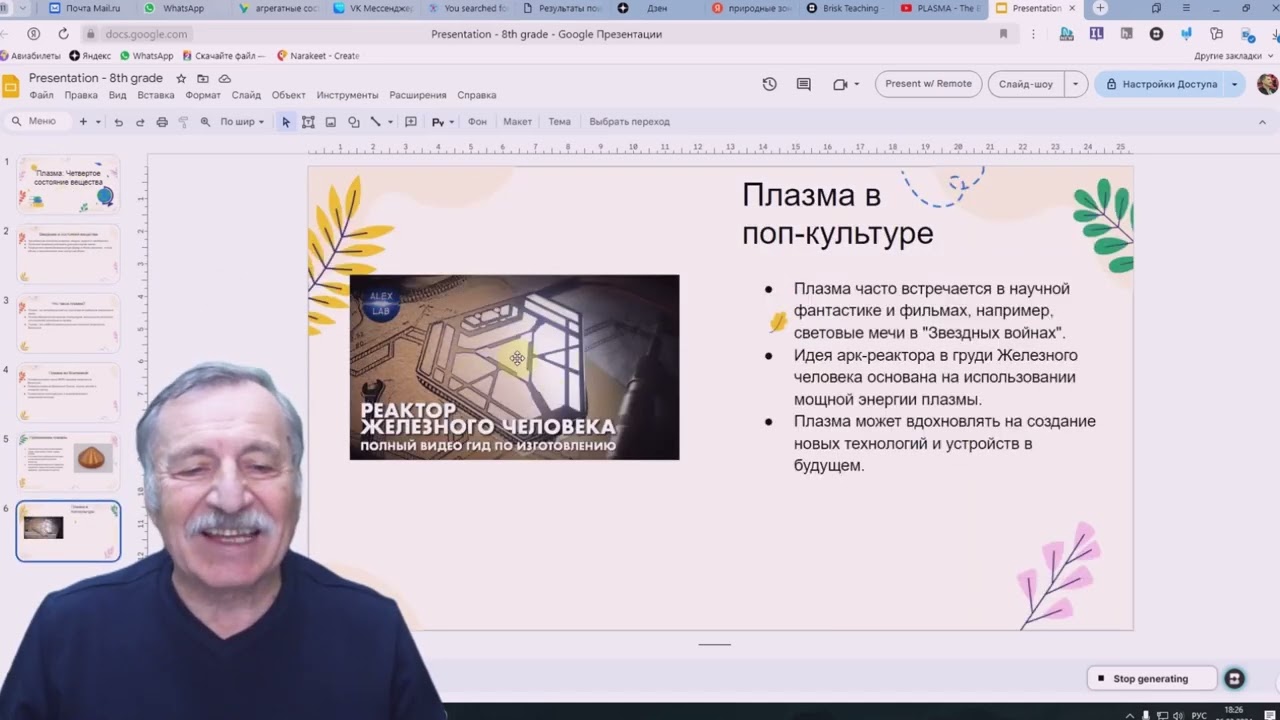Open the Расширения menu
The width and height of the screenshot is (1280, 720).
pyautogui.click(x=418, y=95)
